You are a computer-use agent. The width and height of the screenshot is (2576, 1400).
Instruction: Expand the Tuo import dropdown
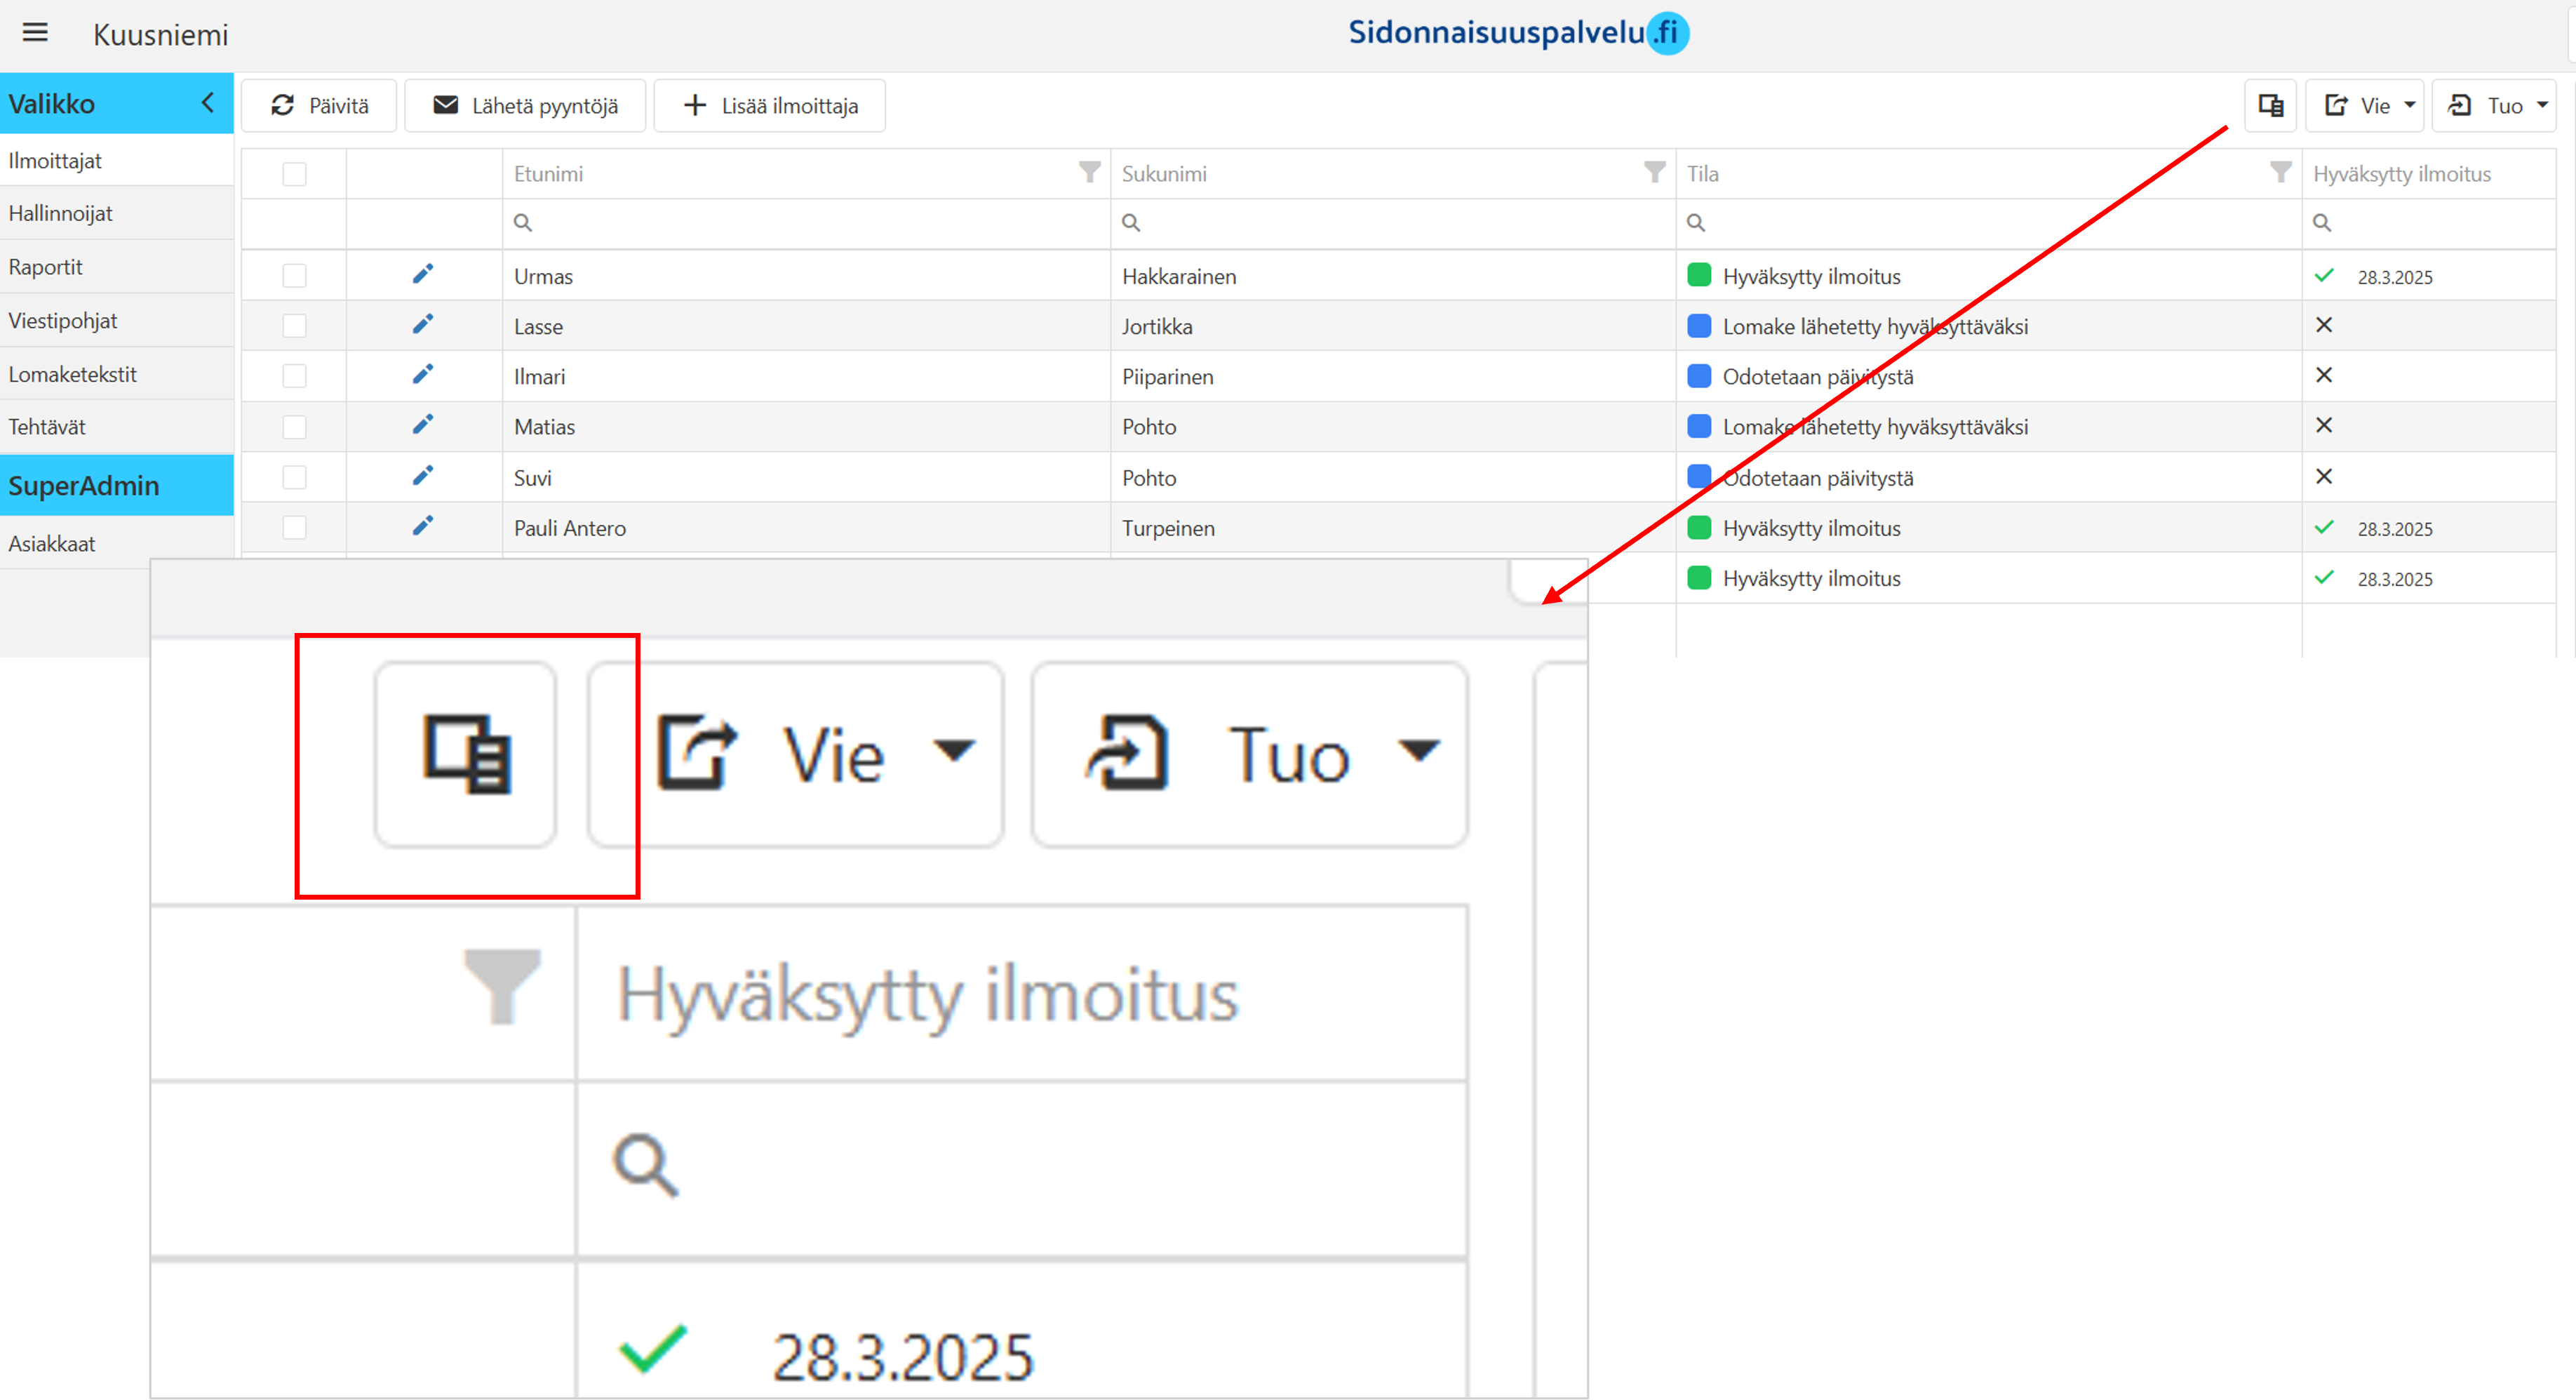[2494, 105]
